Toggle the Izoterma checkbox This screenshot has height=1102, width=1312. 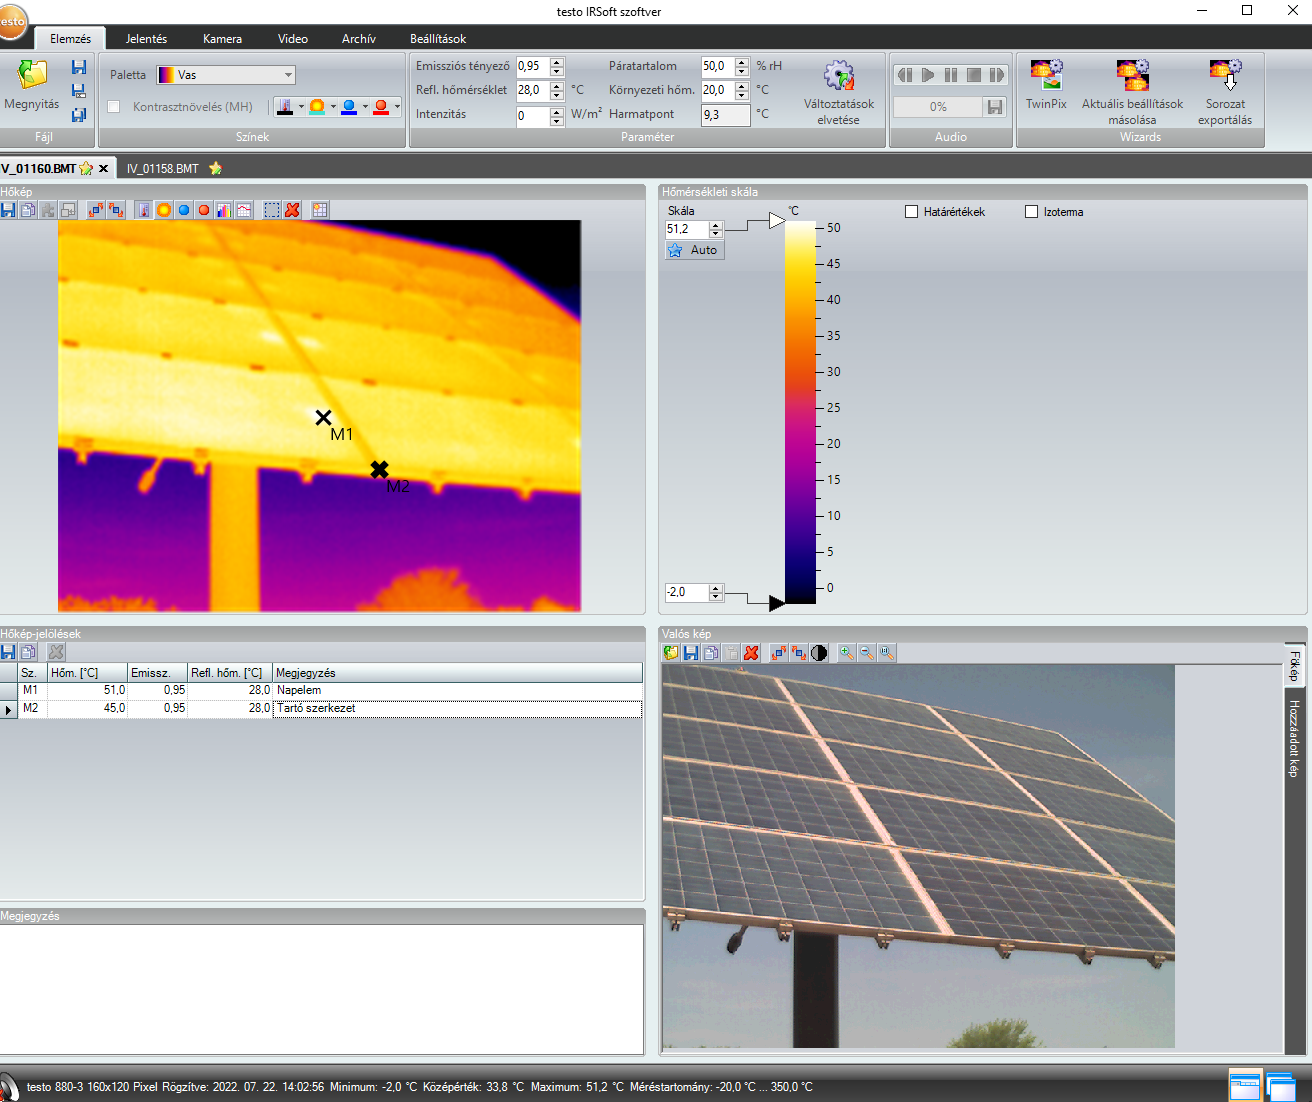coord(1031,212)
